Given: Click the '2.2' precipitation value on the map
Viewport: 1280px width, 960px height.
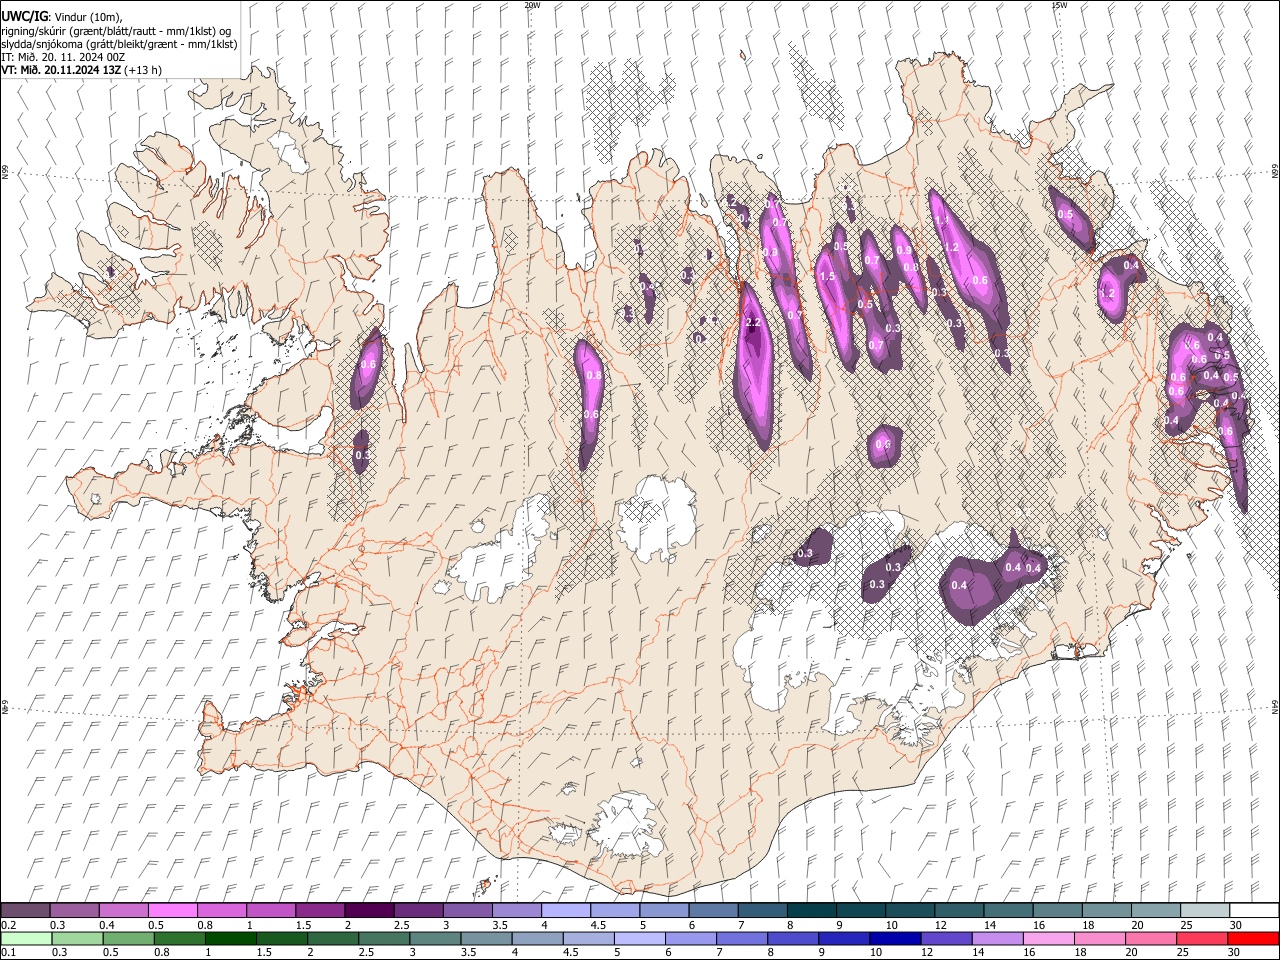Looking at the screenshot, I should 754,322.
